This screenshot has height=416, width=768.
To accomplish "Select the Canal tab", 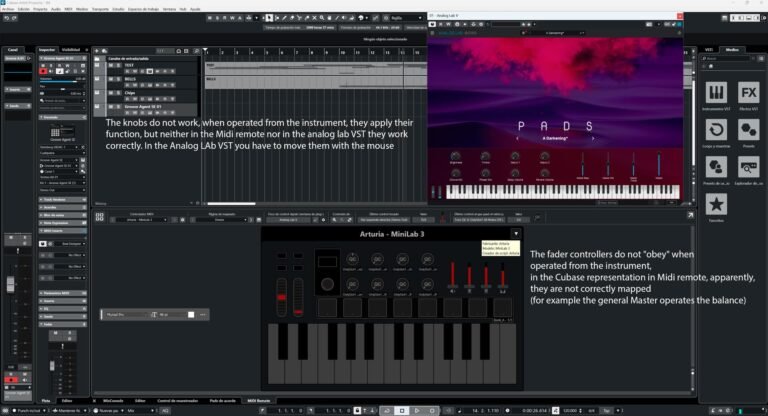I will tap(13, 50).
